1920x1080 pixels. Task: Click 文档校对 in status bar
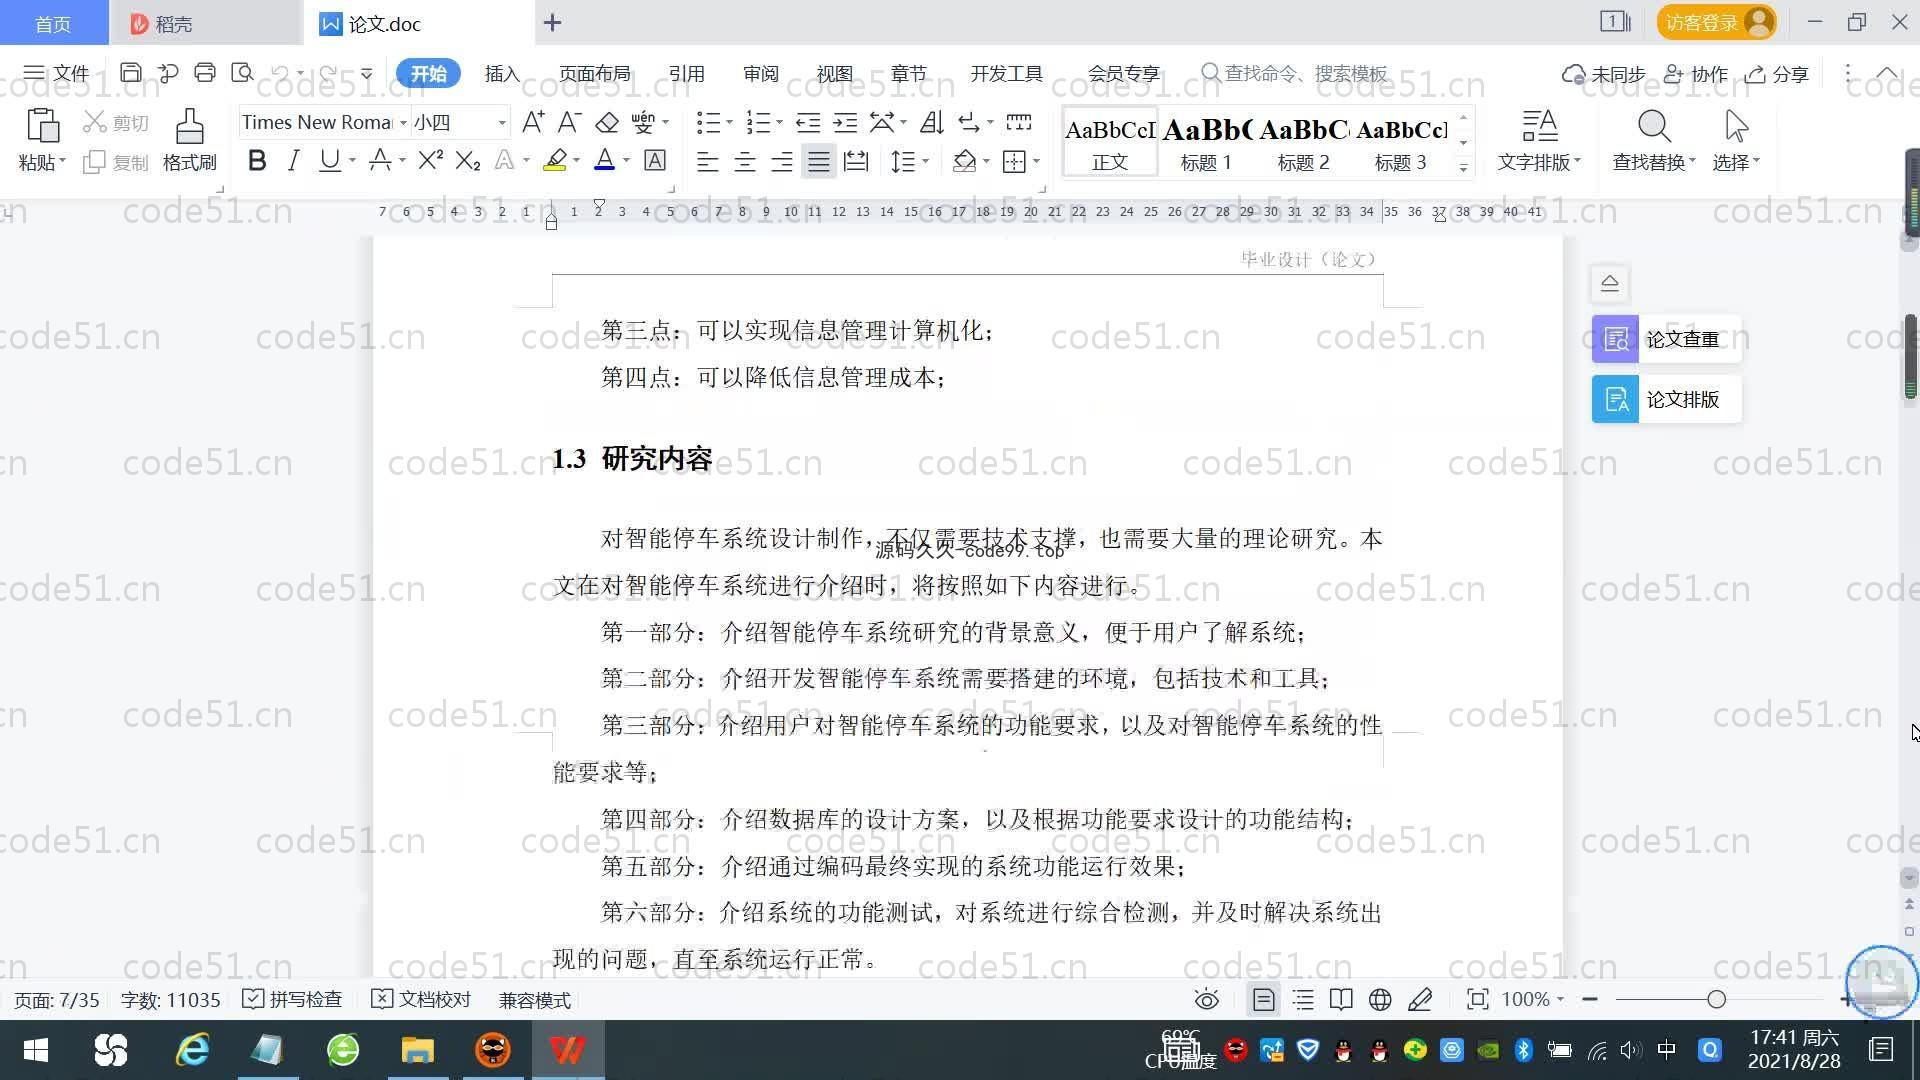(421, 999)
